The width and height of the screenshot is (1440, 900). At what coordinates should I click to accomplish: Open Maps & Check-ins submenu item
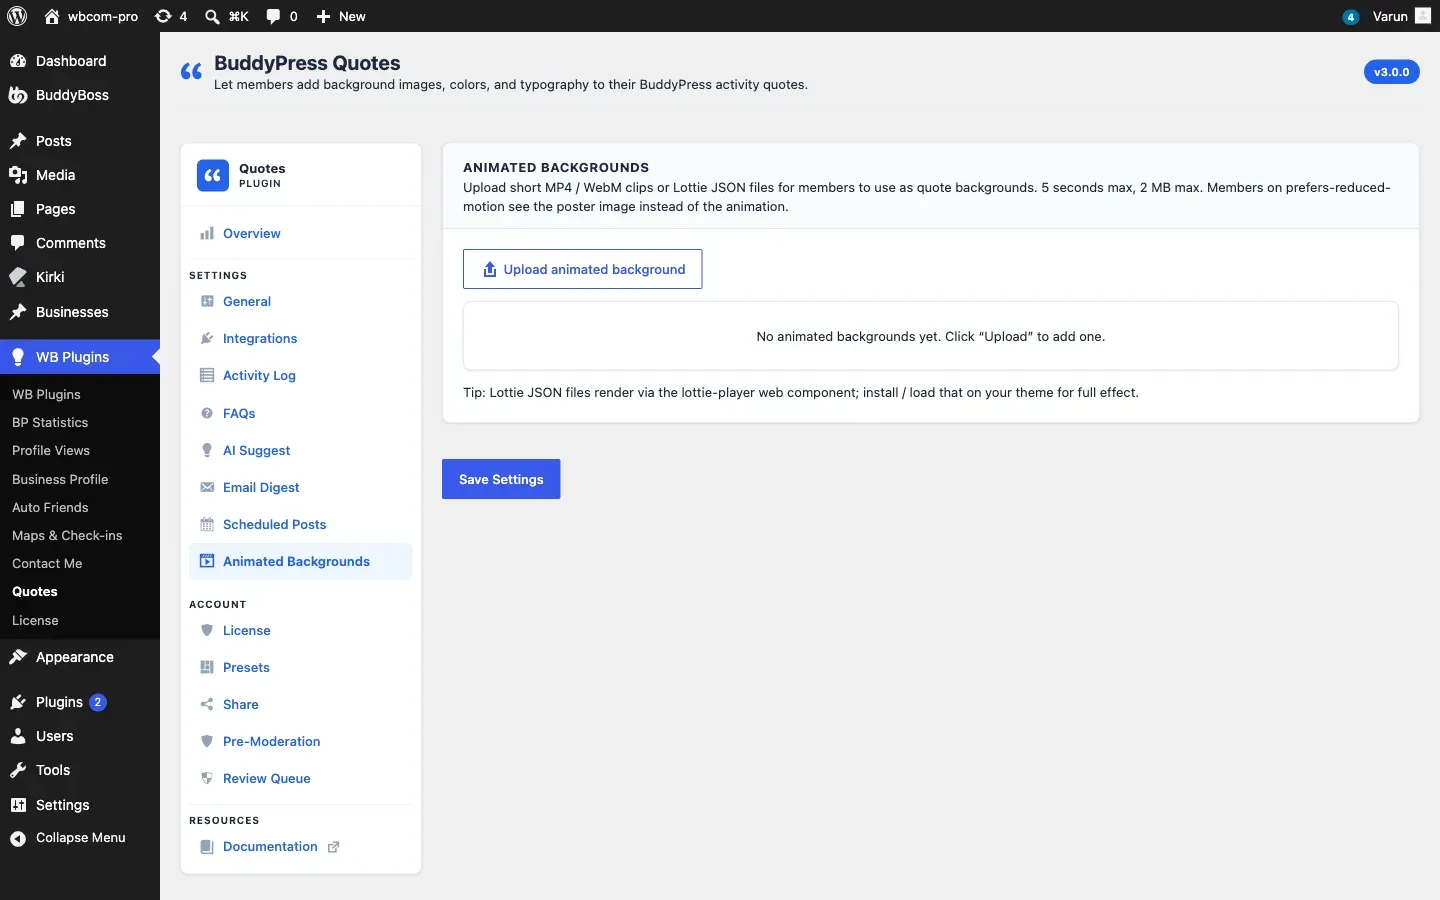pos(67,535)
